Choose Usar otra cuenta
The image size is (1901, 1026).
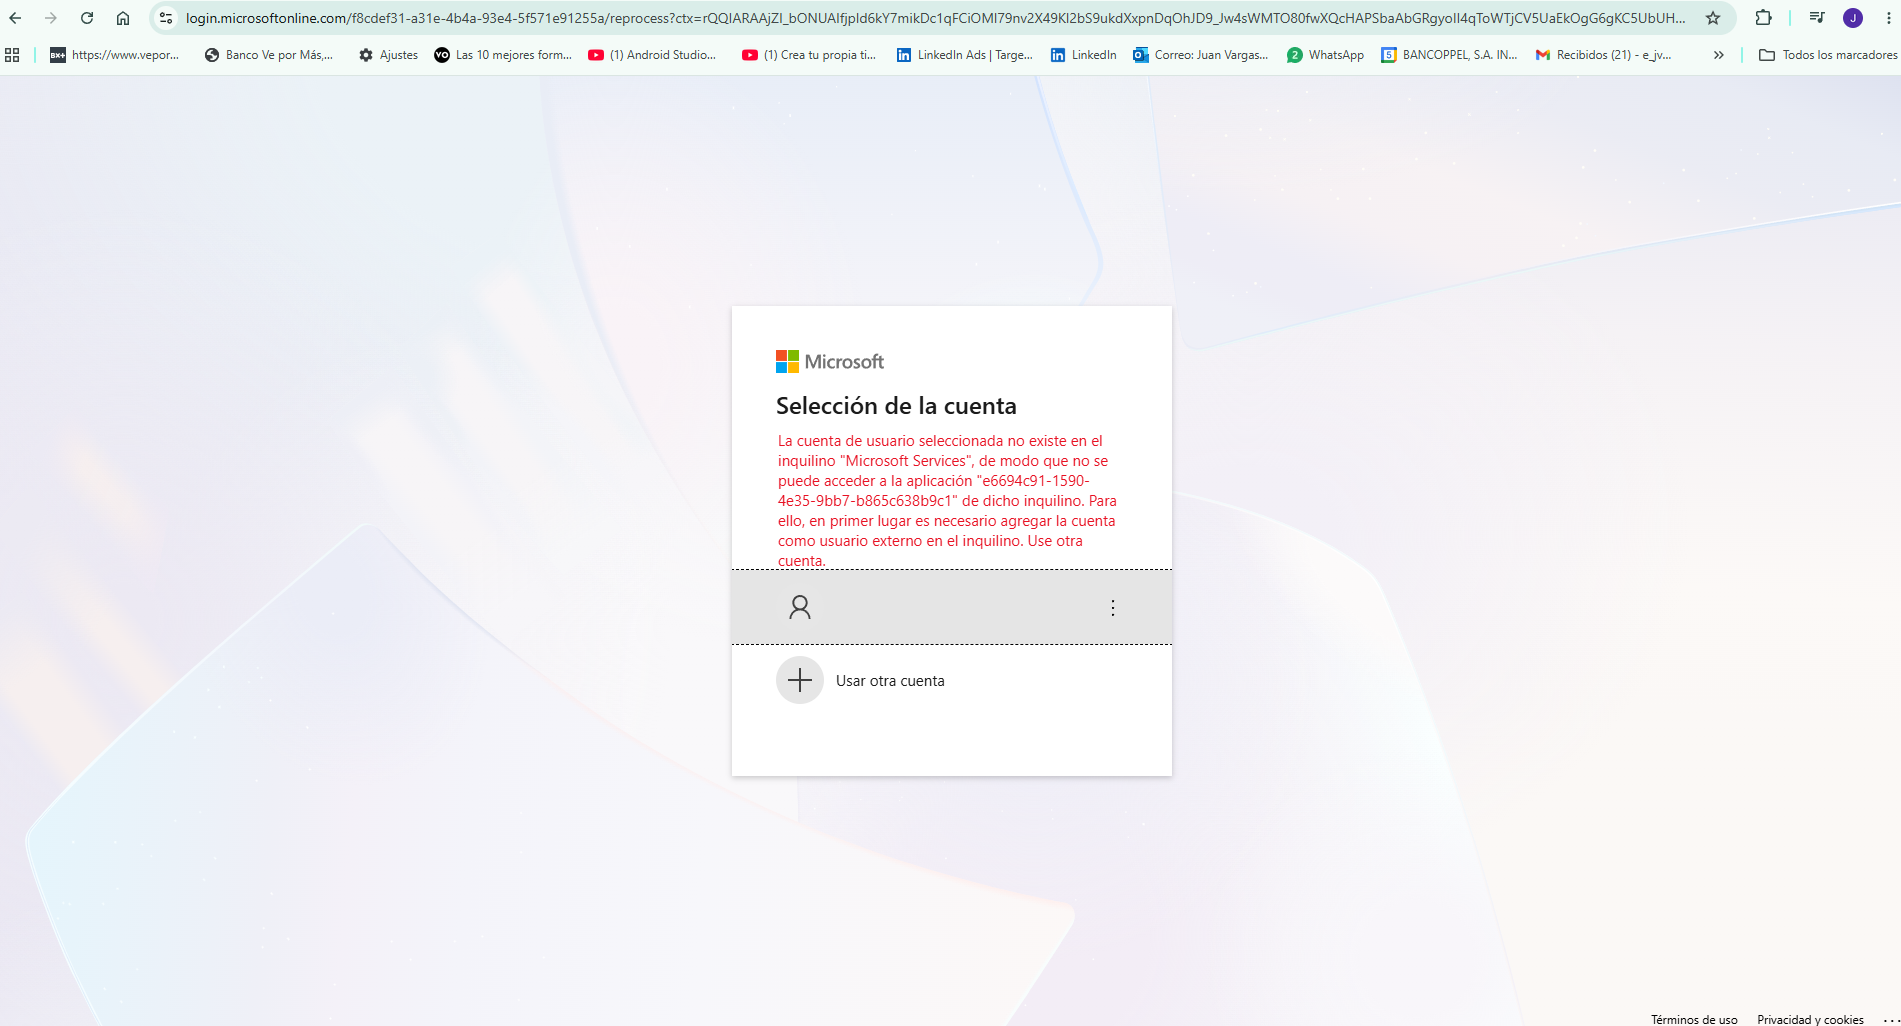[x=890, y=681]
